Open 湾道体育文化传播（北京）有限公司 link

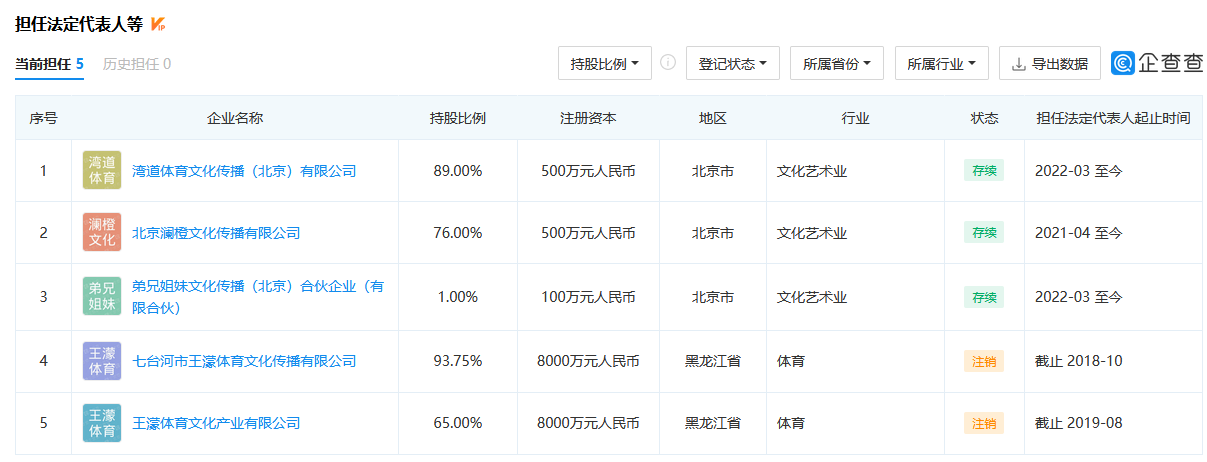pyautogui.click(x=244, y=171)
